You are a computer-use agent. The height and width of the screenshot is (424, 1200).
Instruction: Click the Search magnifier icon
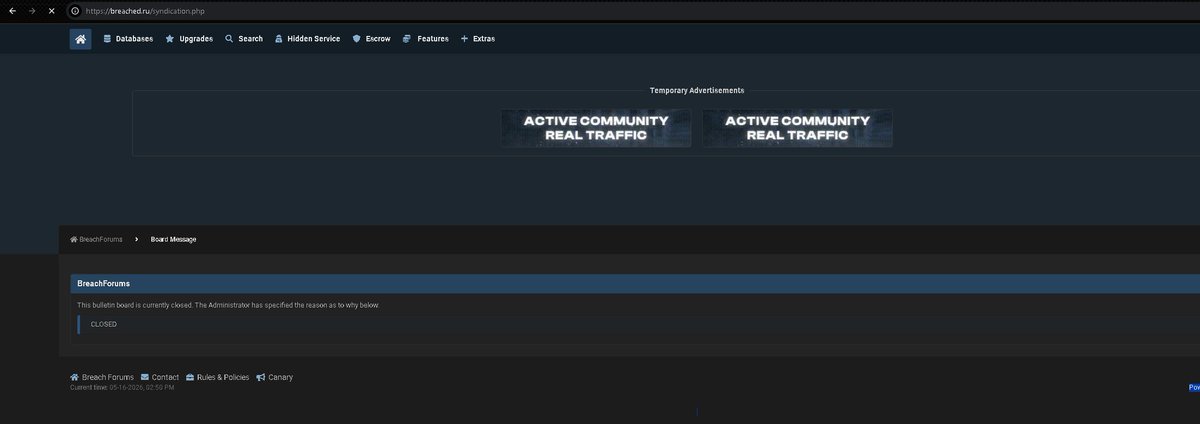click(x=229, y=39)
